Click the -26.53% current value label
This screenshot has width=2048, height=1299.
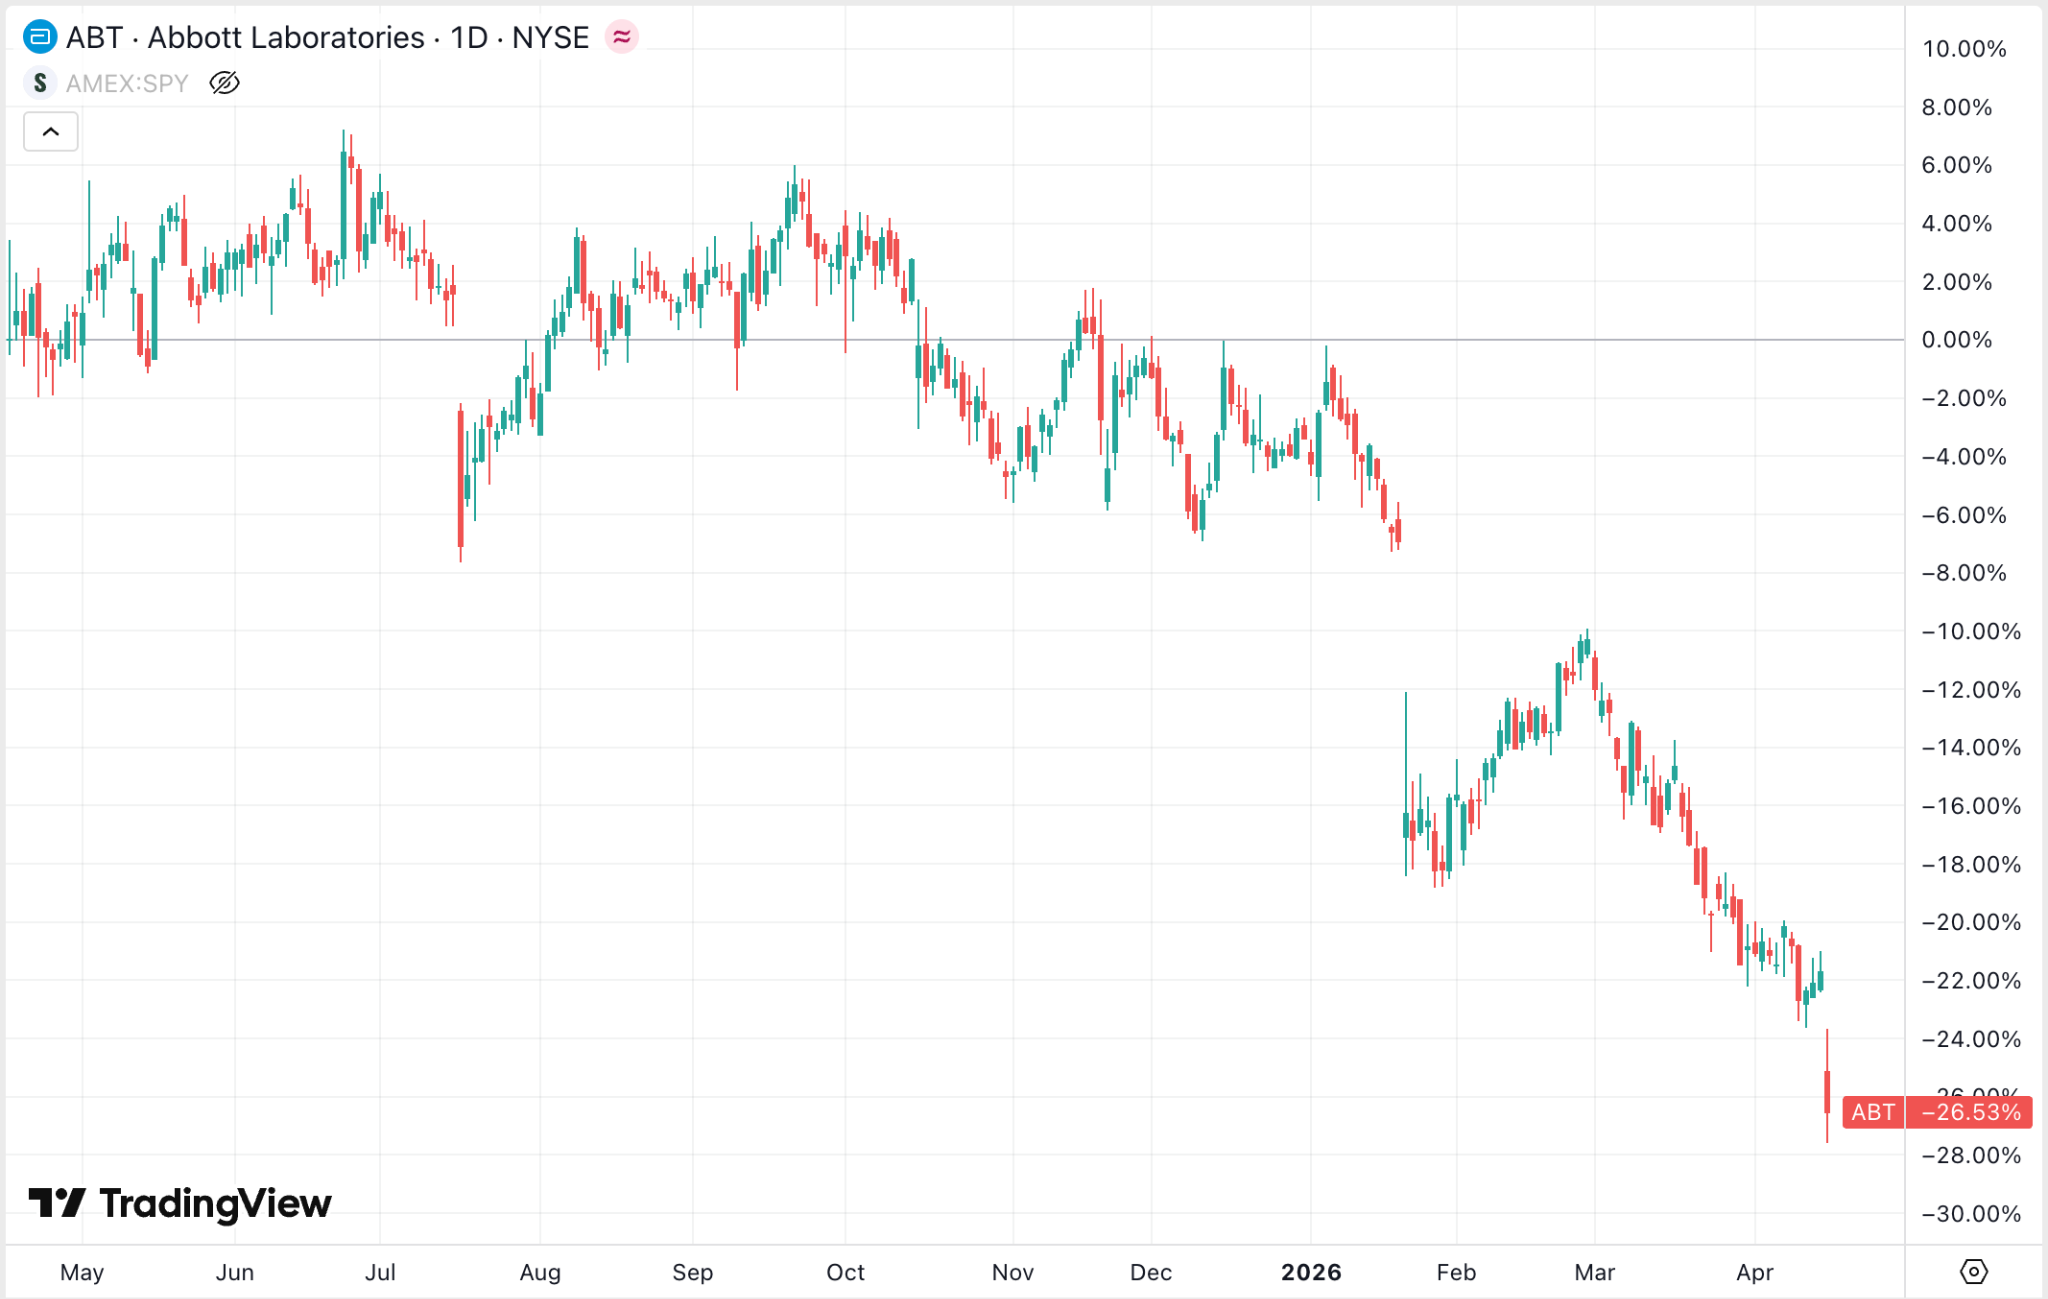click(x=1970, y=1112)
